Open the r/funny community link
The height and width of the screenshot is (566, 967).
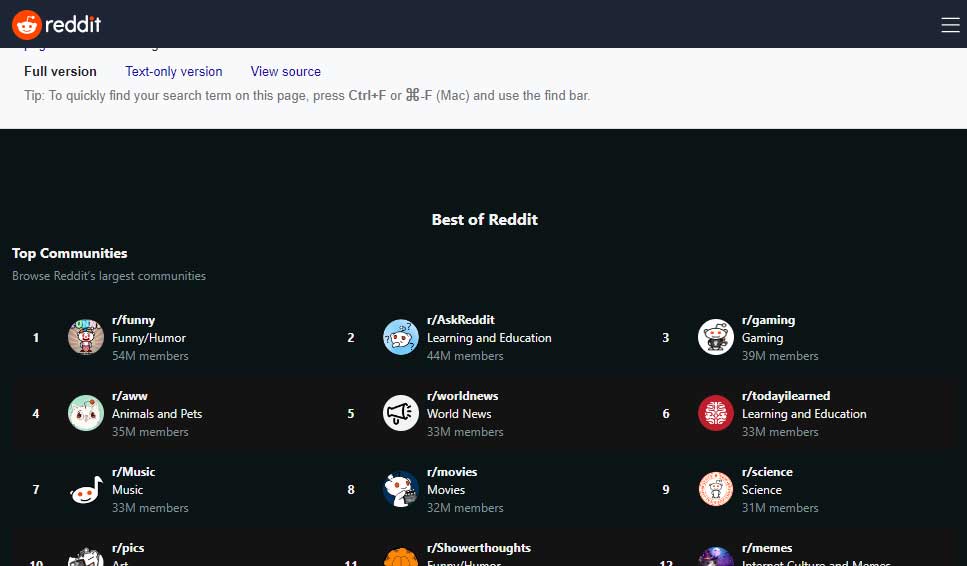pos(133,320)
